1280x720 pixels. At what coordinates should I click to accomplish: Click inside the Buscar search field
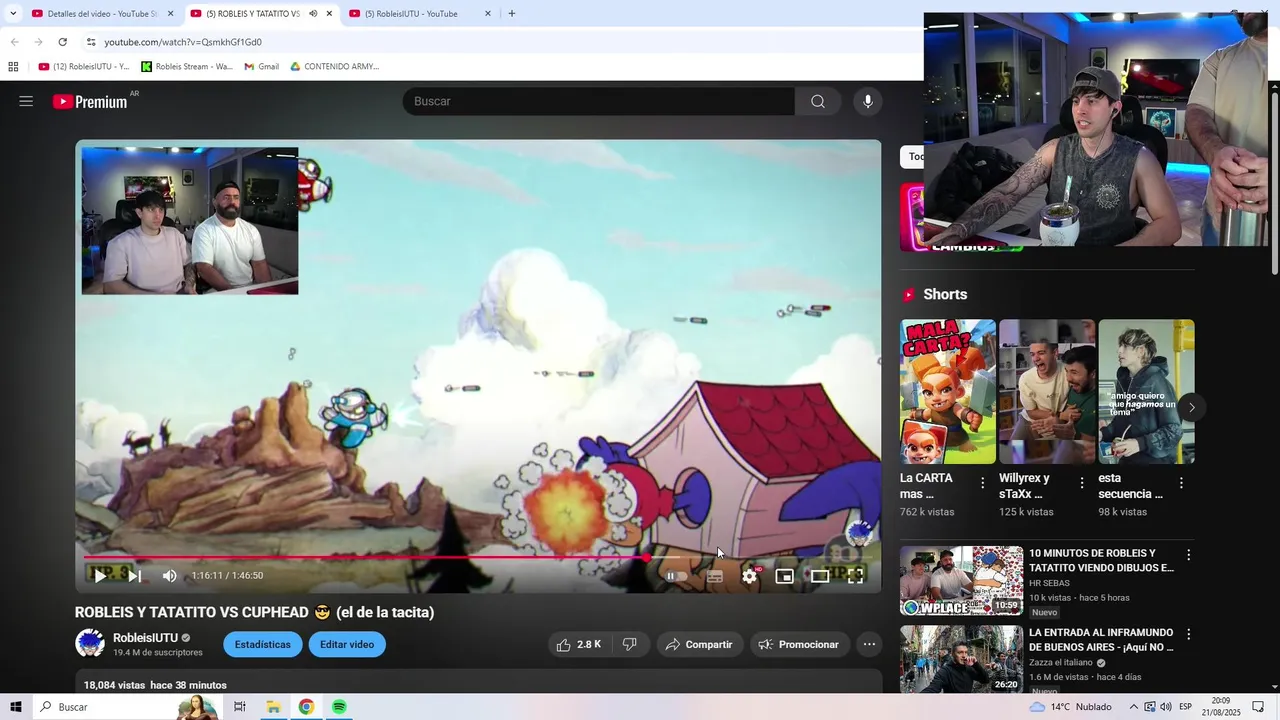pos(598,101)
